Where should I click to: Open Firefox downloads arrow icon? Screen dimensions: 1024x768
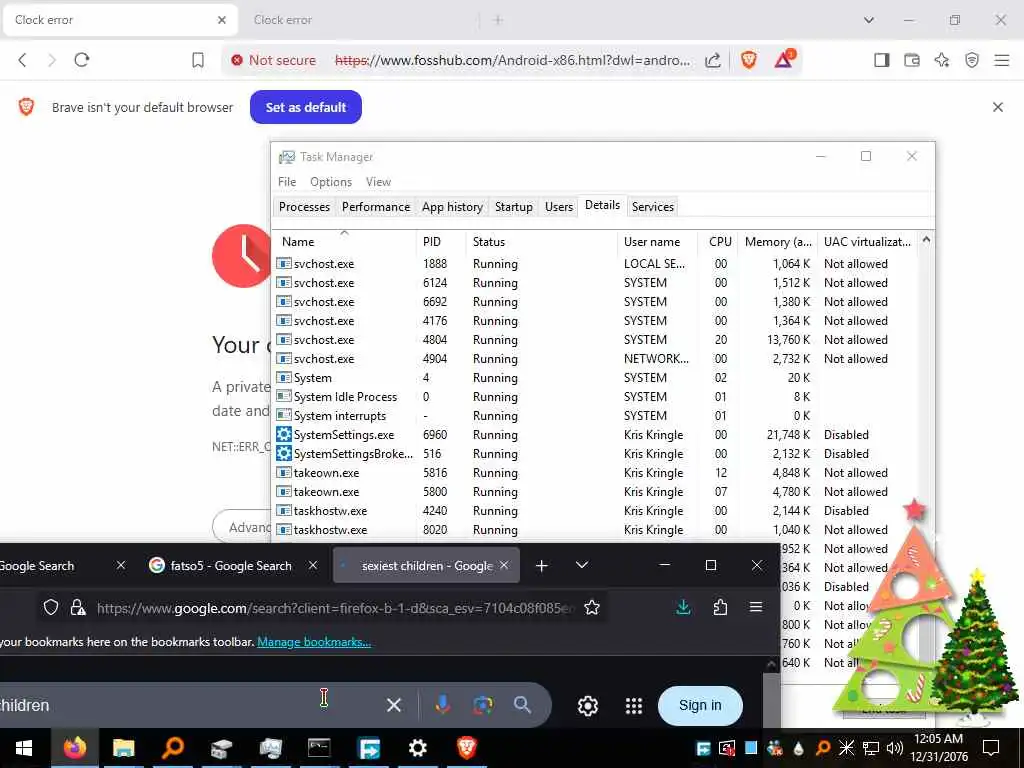click(x=683, y=608)
